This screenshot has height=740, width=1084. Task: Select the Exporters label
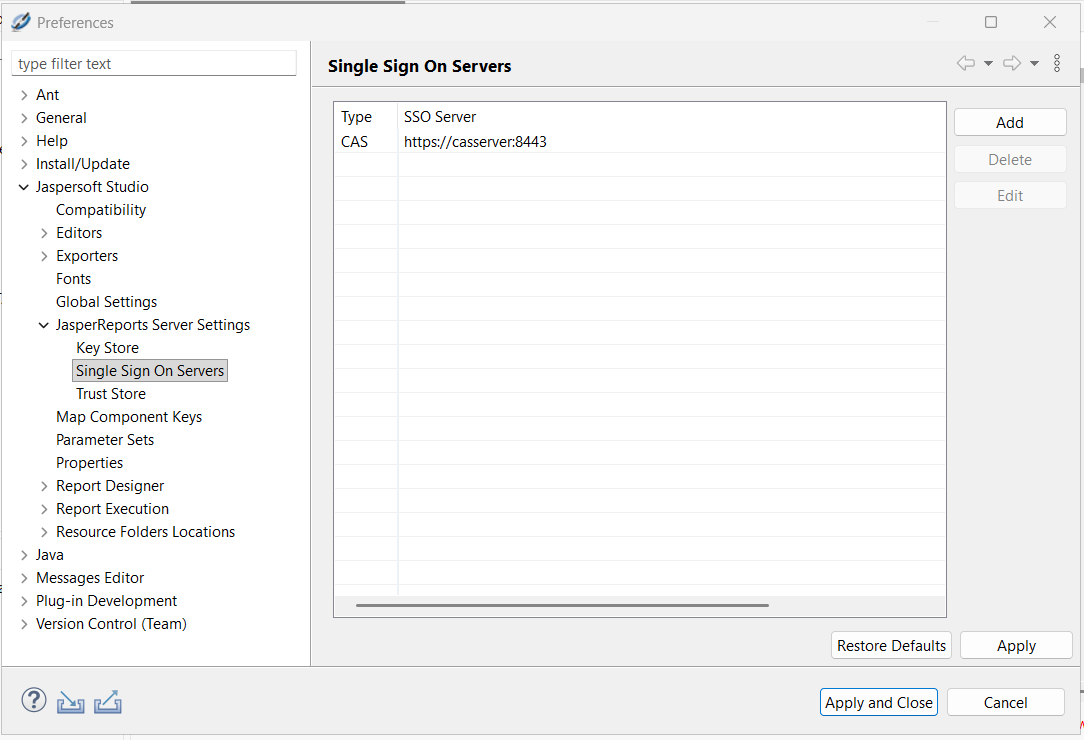[86, 256]
